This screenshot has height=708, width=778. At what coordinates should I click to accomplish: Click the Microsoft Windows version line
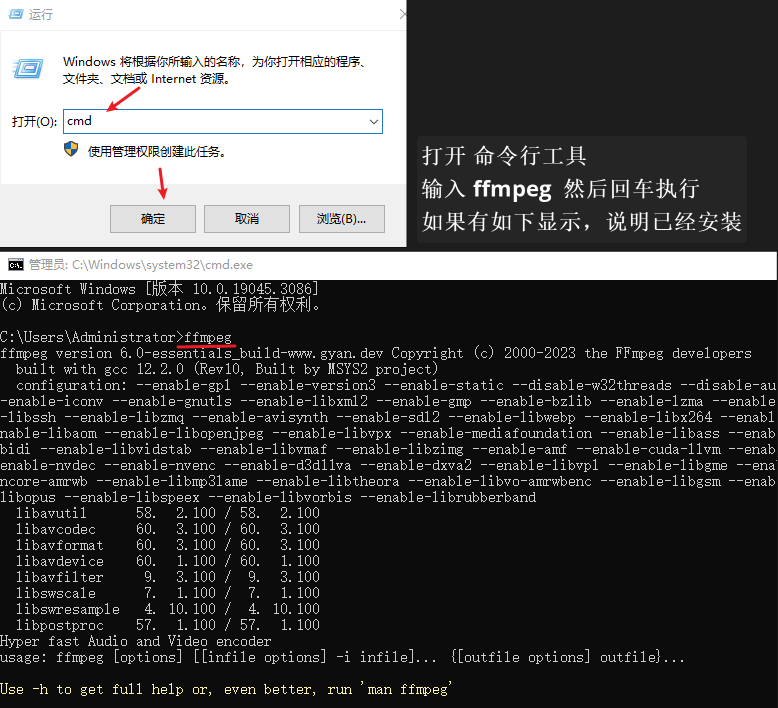click(x=159, y=289)
